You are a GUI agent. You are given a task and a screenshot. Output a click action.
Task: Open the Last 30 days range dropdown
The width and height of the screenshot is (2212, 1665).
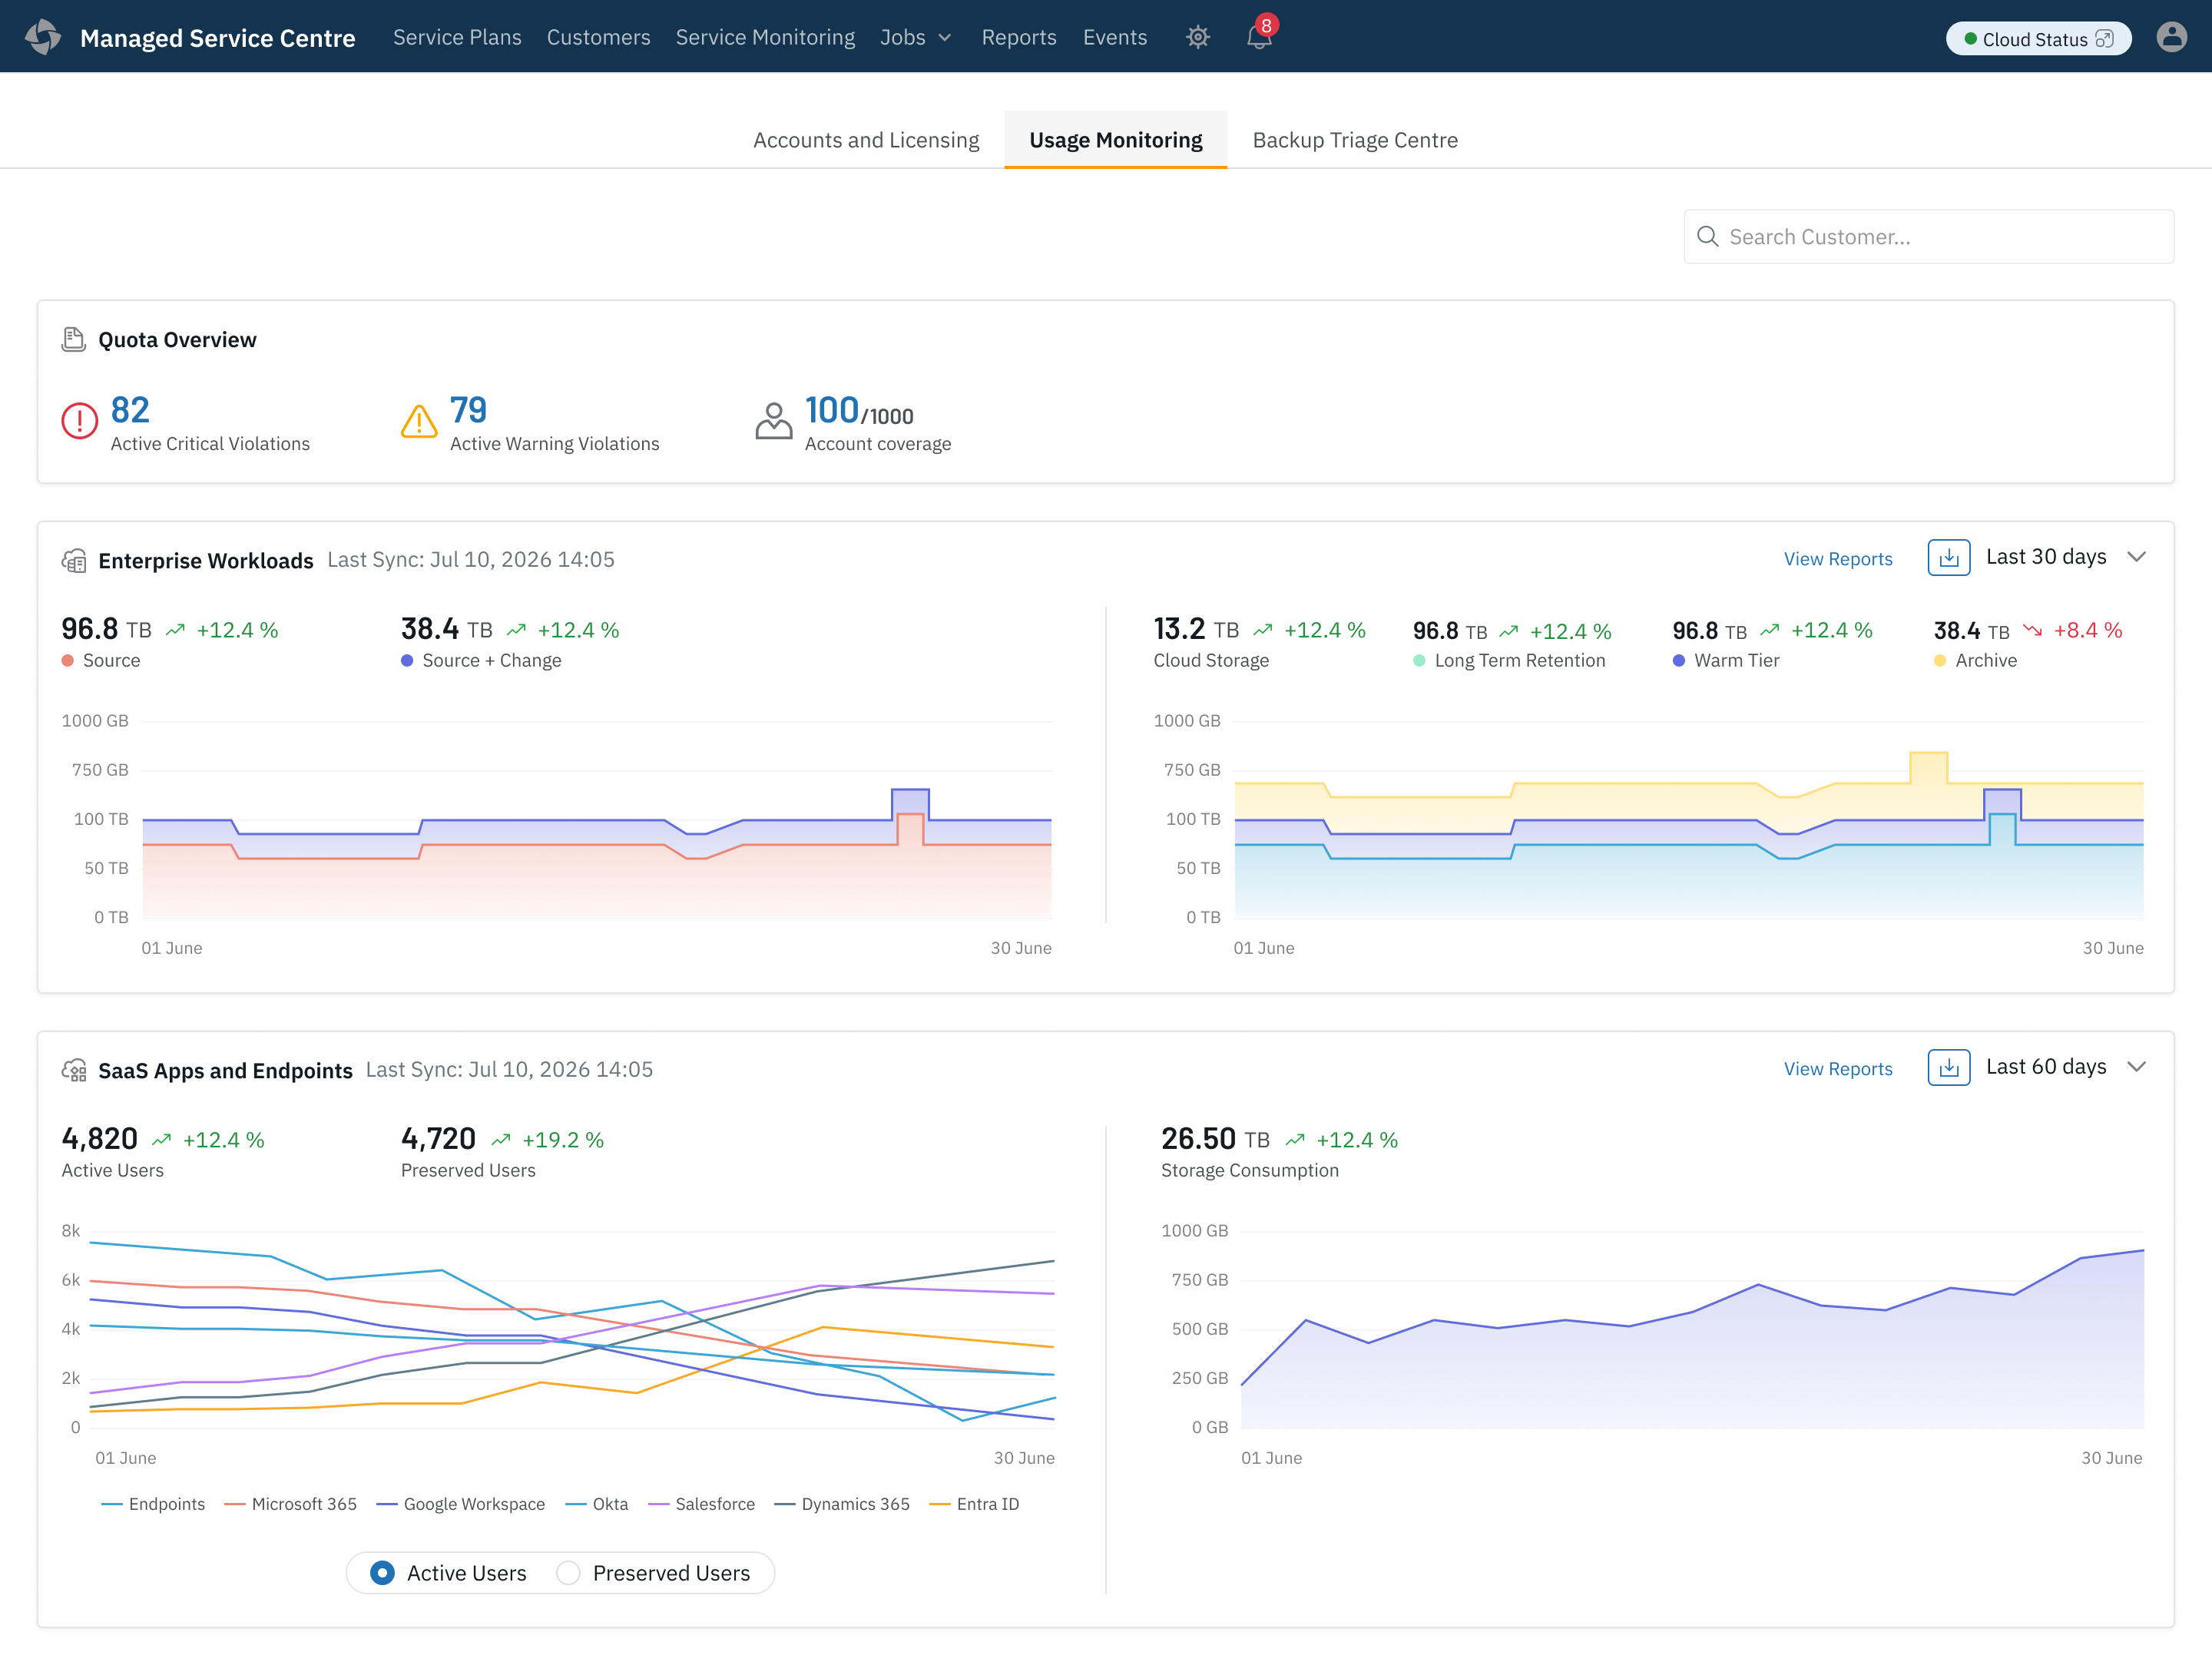click(x=2066, y=557)
